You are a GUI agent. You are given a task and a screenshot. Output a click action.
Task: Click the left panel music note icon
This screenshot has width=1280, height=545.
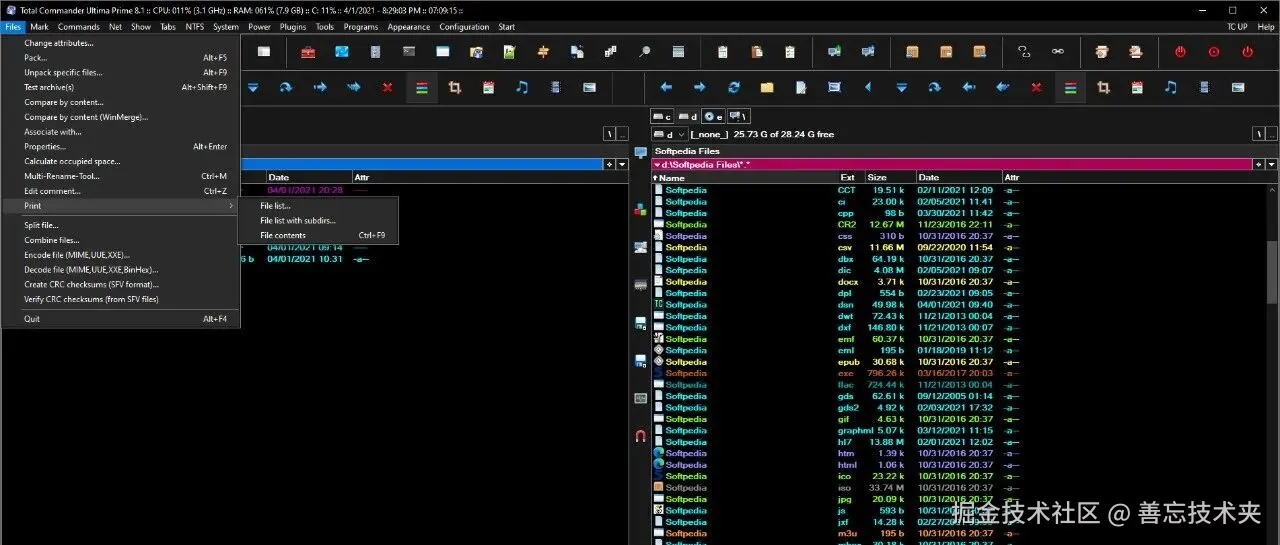(x=521, y=88)
